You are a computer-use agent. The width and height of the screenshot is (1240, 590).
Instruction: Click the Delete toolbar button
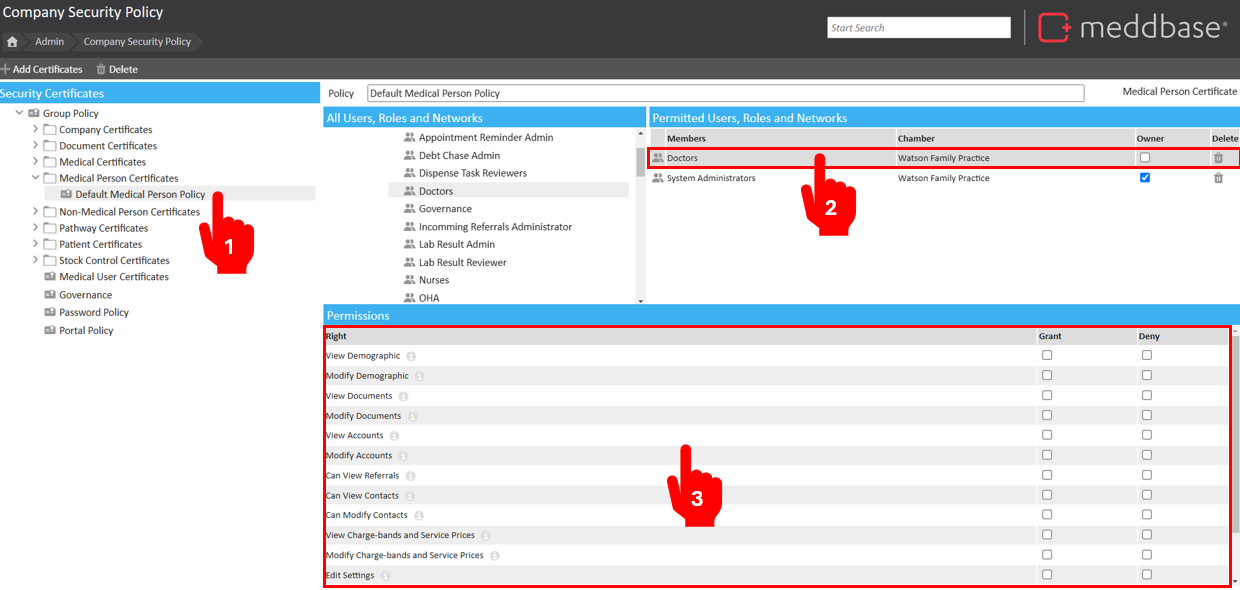point(117,69)
